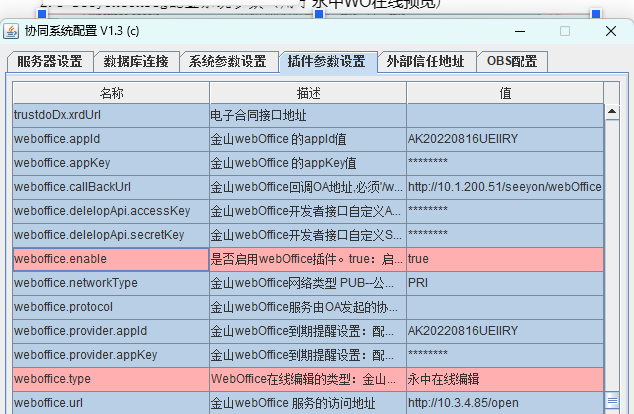Select the weboffice.appKey name cell
The height and width of the screenshot is (414, 634).
[x=111, y=163]
